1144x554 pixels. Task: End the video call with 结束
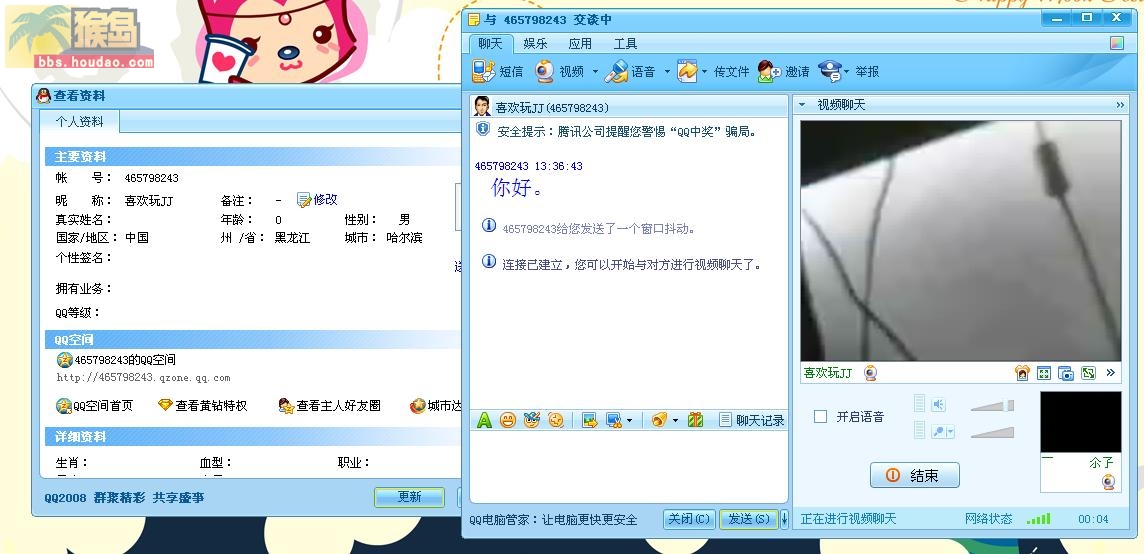pos(915,475)
